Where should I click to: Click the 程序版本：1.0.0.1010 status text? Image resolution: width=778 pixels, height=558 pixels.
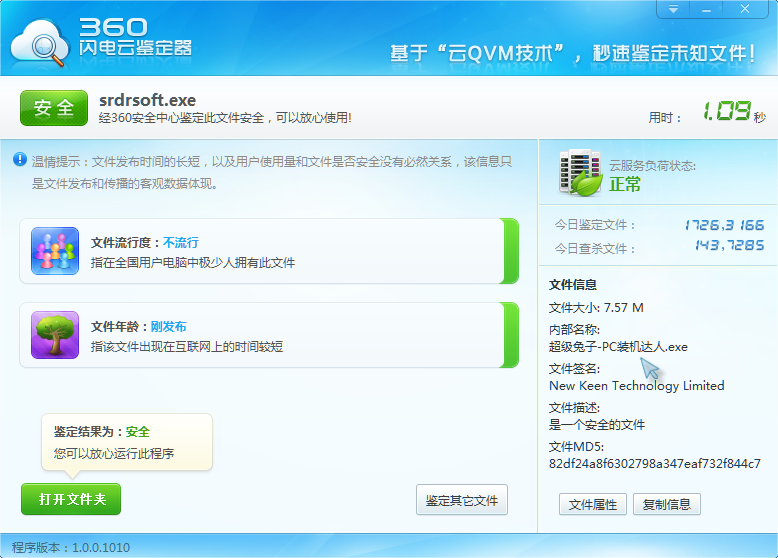[x=71, y=548]
